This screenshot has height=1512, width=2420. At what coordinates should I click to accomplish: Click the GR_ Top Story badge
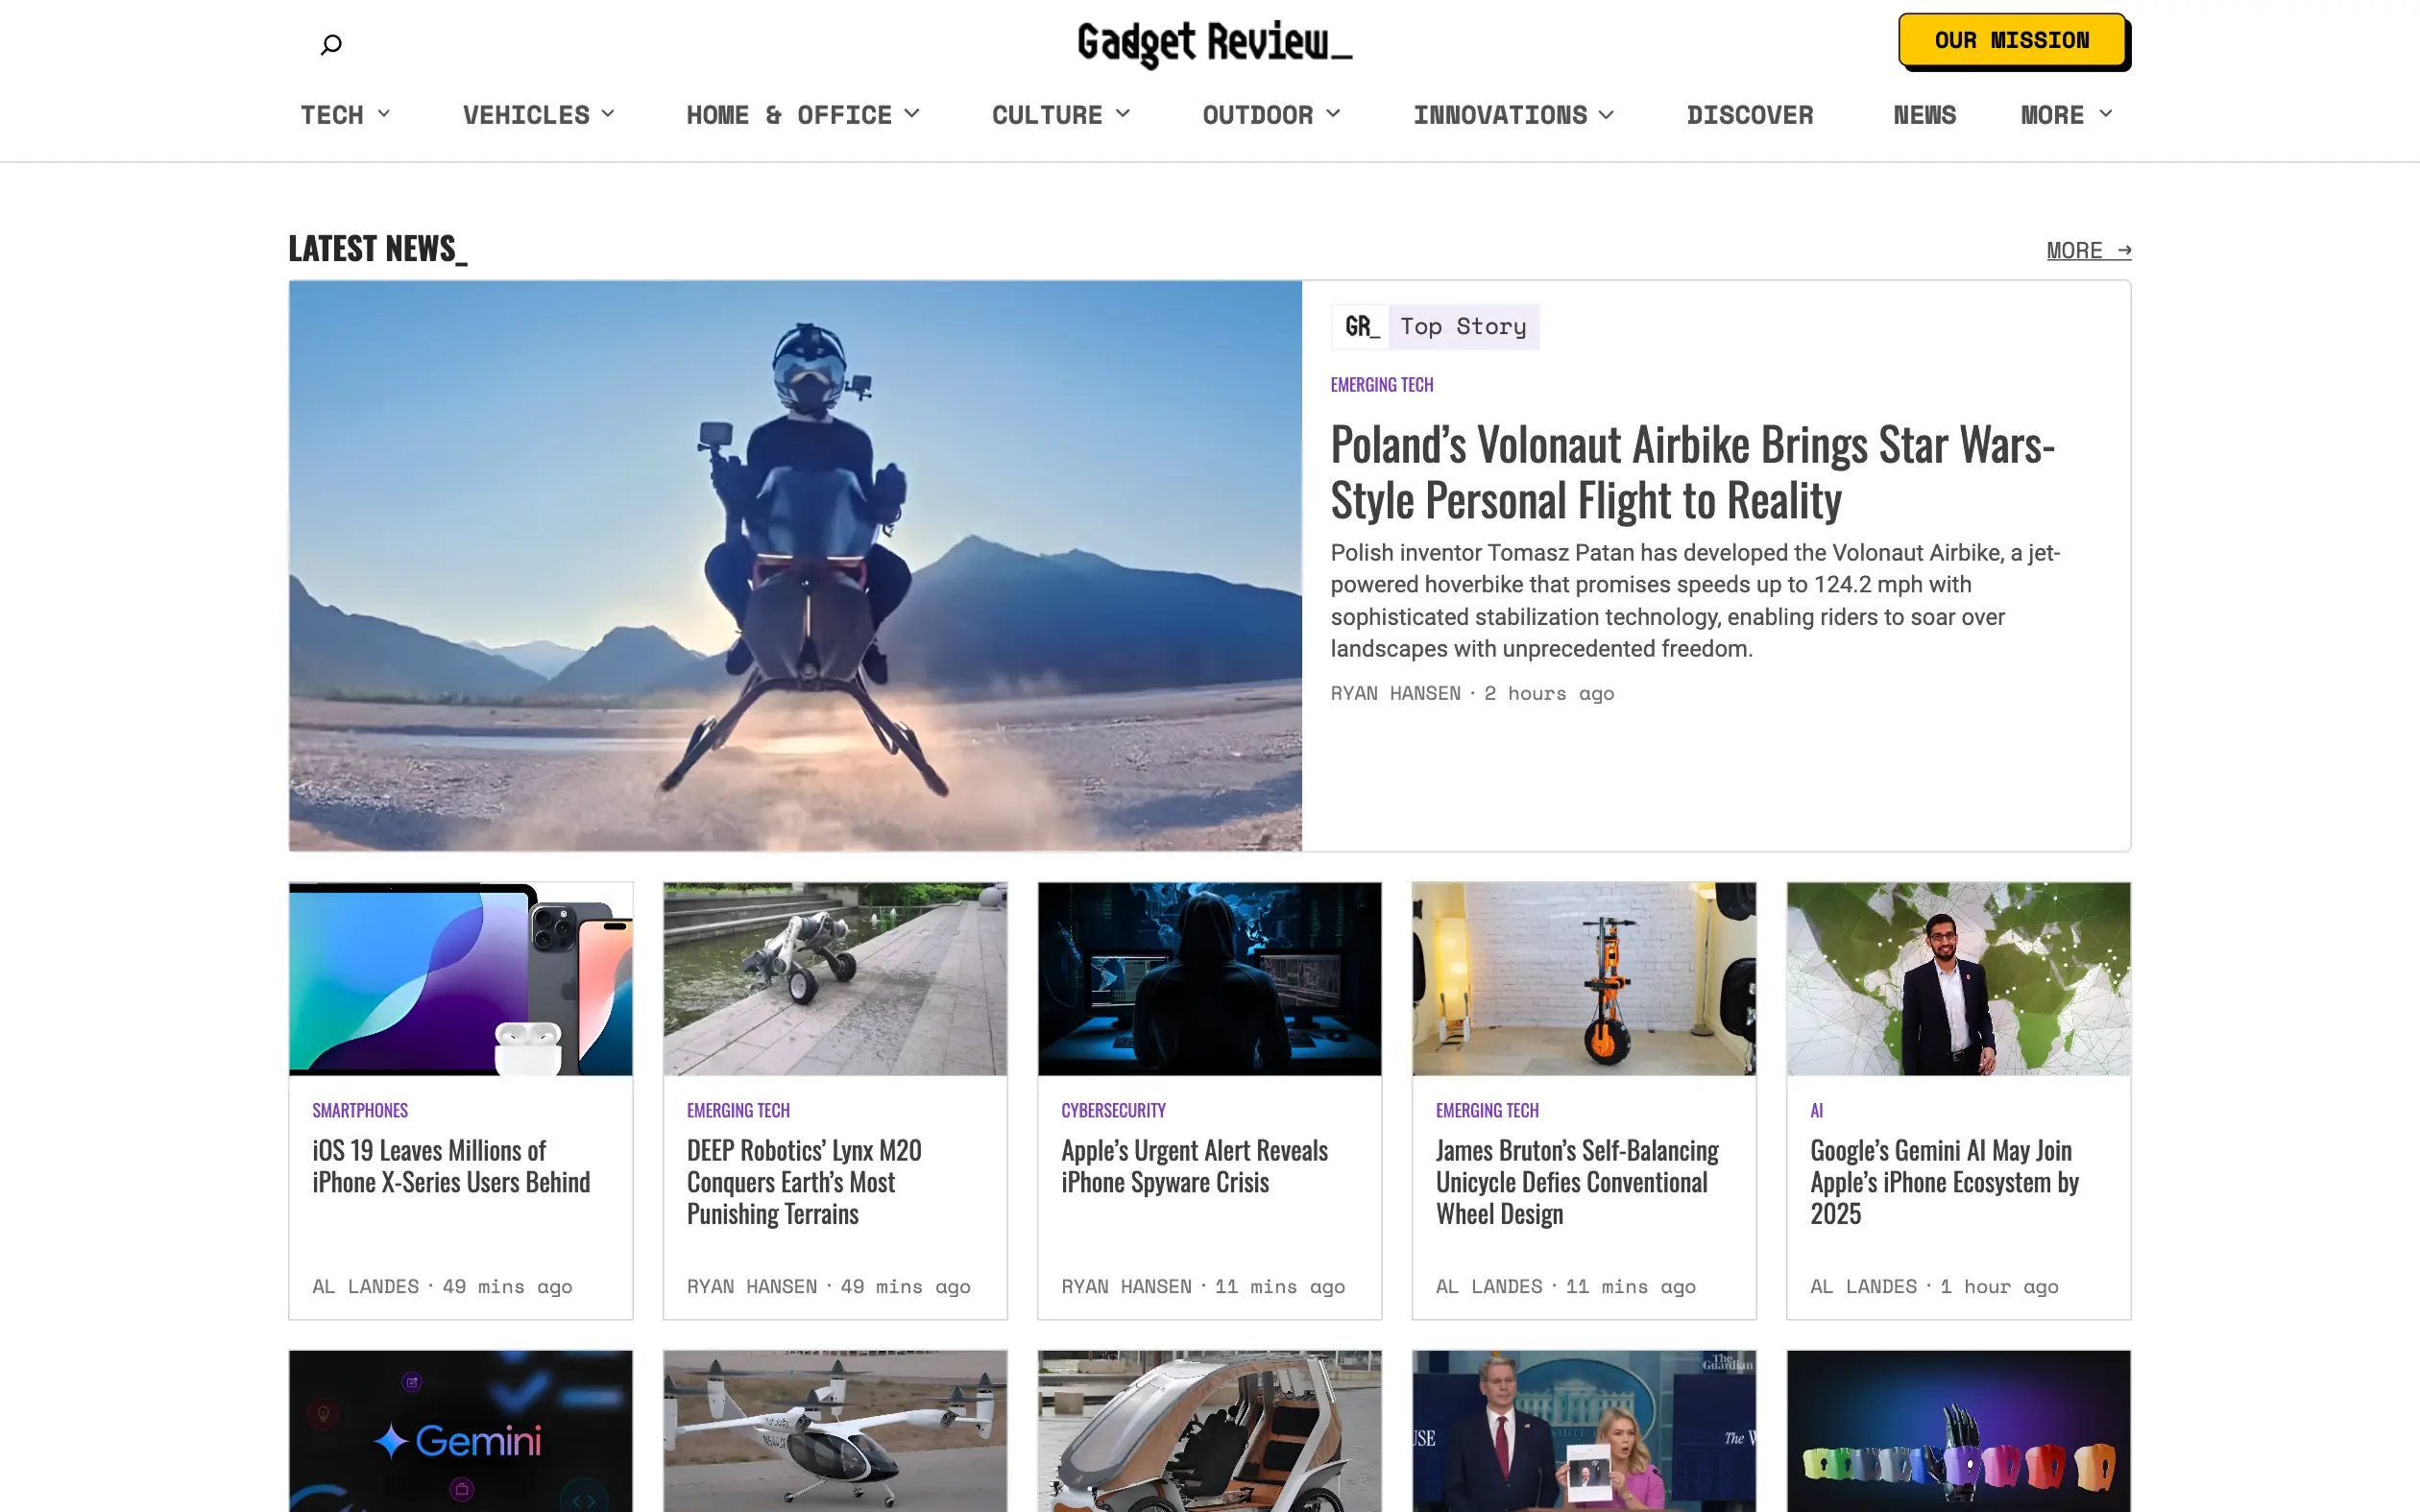click(1435, 327)
